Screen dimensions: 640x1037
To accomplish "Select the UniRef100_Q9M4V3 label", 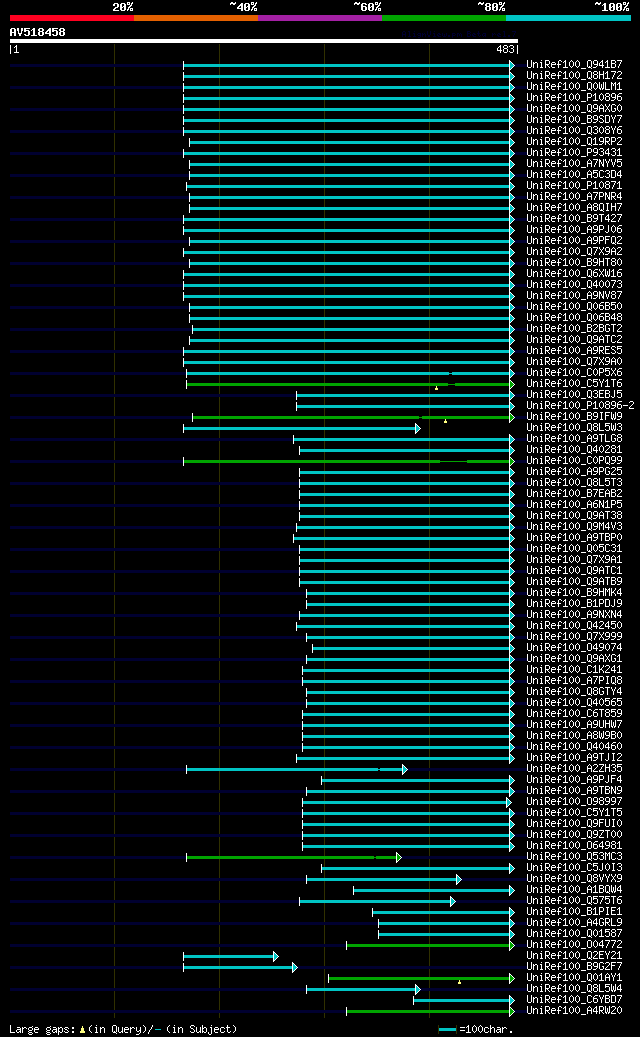I will (574, 526).
